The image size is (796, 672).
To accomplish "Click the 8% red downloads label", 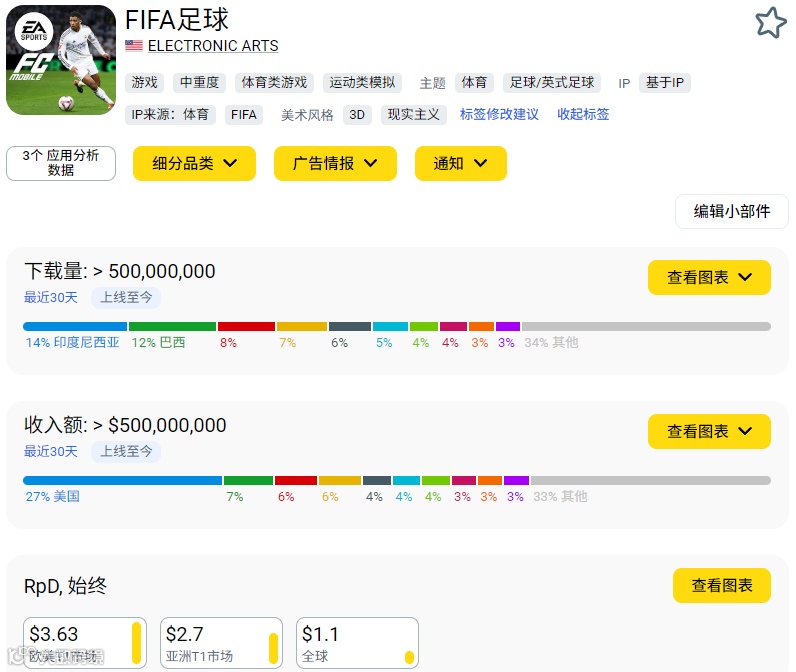I will [228, 343].
